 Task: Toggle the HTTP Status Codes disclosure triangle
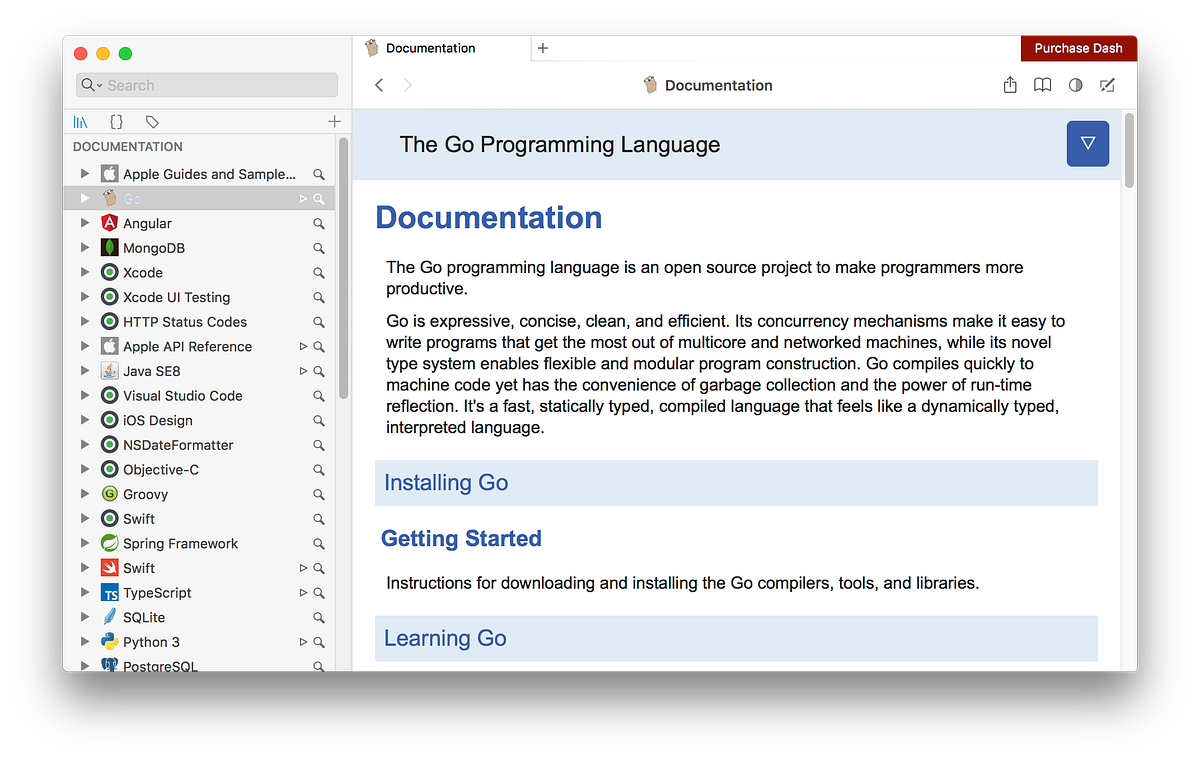85,321
